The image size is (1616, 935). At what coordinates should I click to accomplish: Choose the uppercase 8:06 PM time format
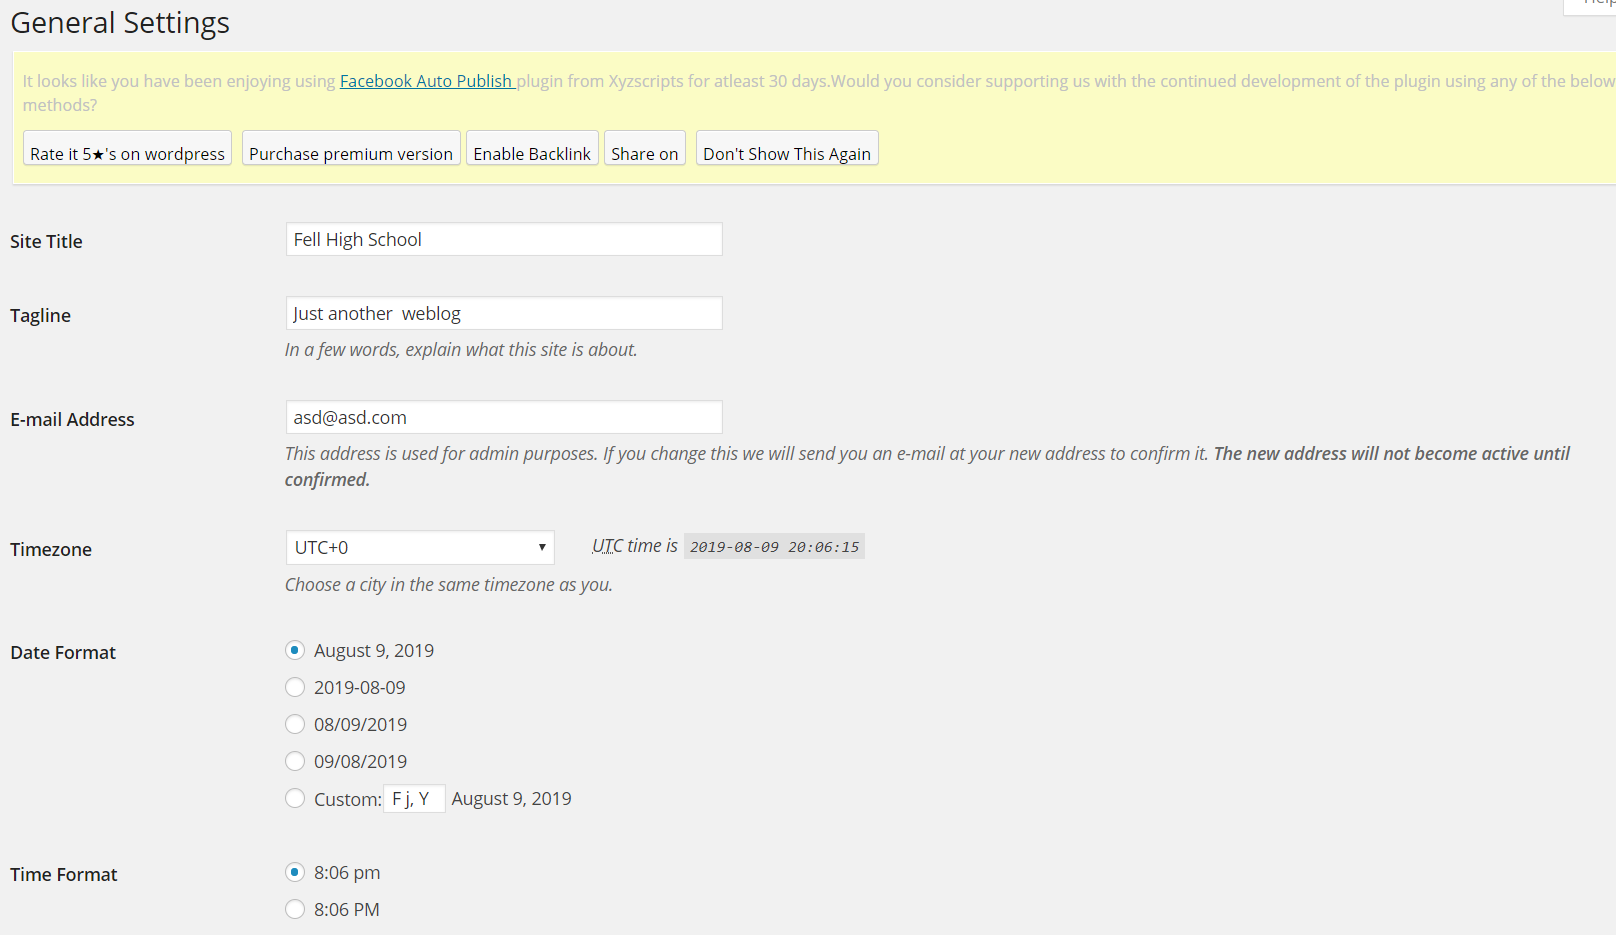click(295, 910)
